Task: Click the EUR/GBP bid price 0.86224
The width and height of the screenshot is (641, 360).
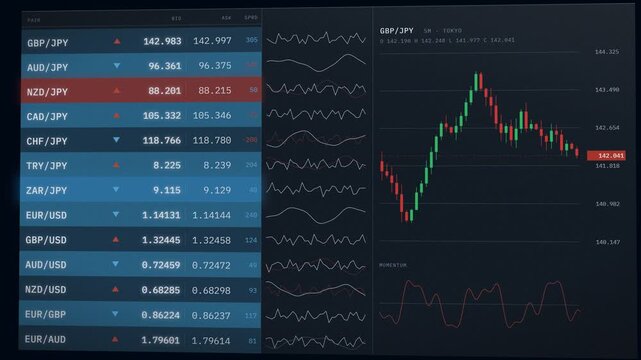Action: tap(161, 315)
